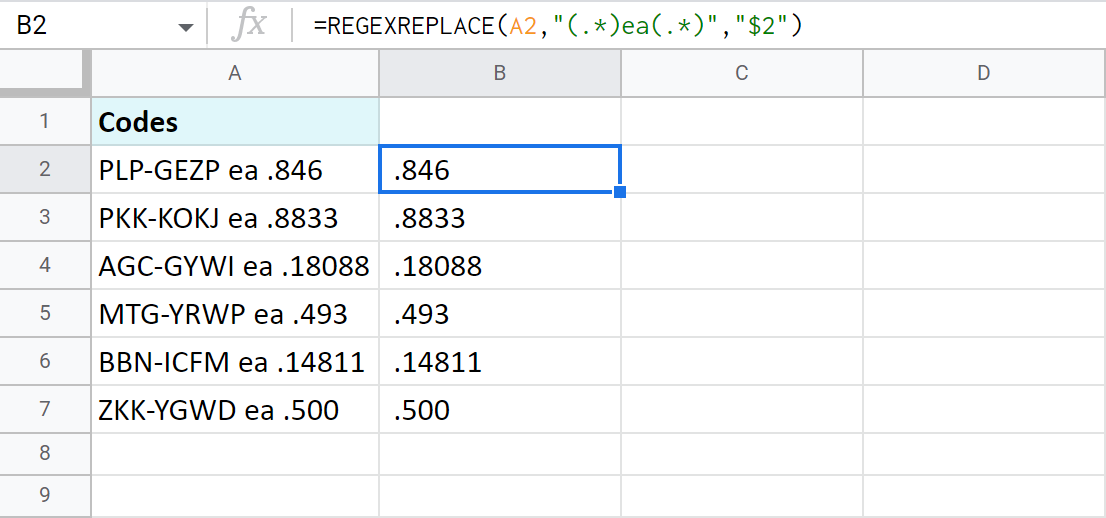The image size is (1106, 518).
Task: Select cell with ZKK-YGWD ea .500
Action: pyautogui.click(x=235, y=410)
